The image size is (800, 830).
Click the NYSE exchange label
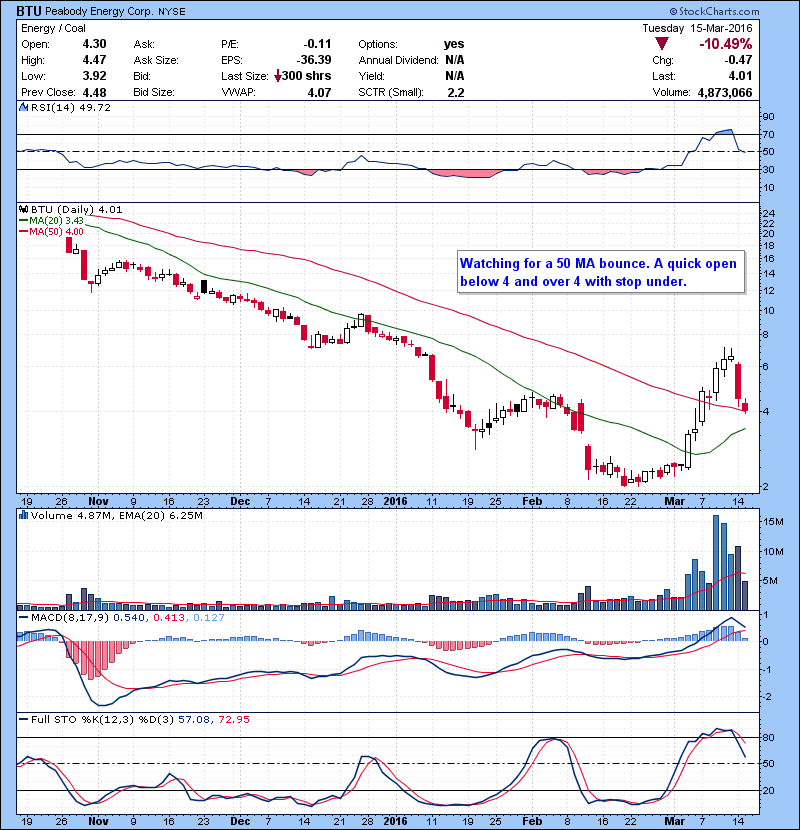click(x=171, y=12)
